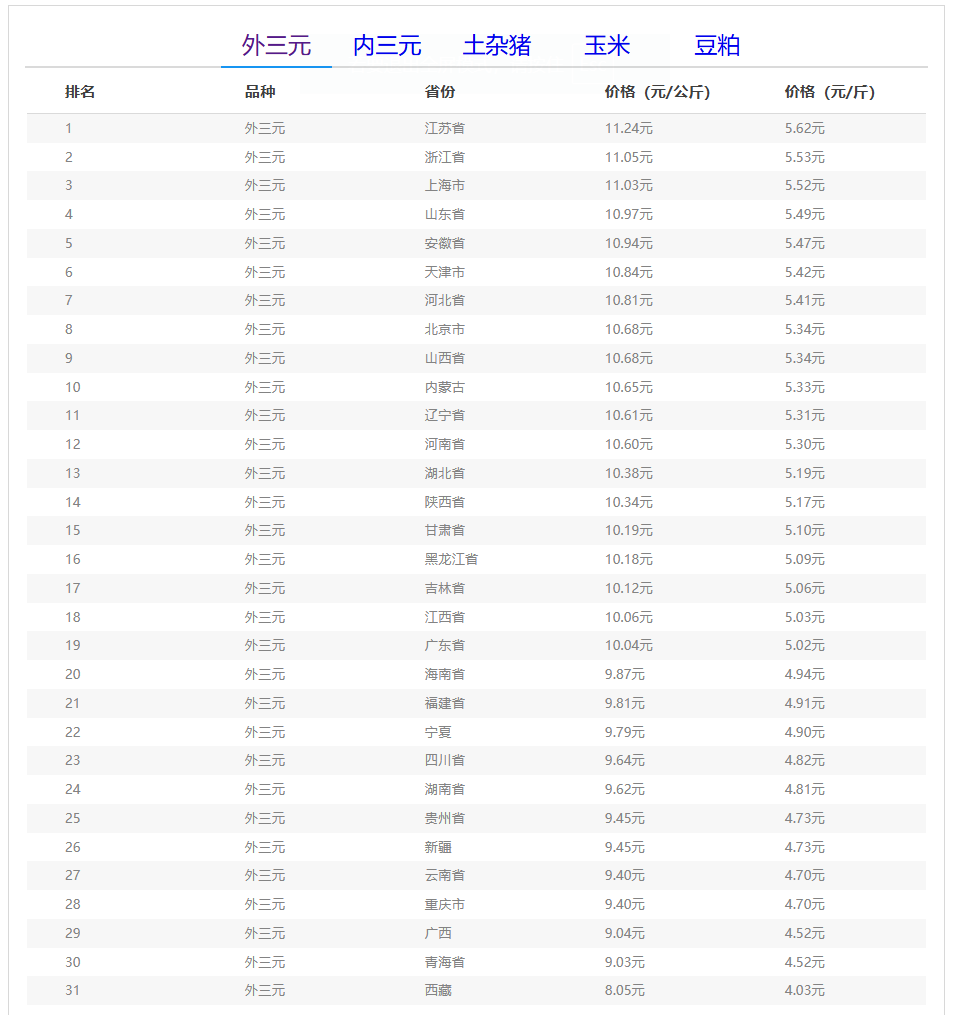Switch to the 玉米 tab
This screenshot has width=965, height=1015.
click(607, 46)
